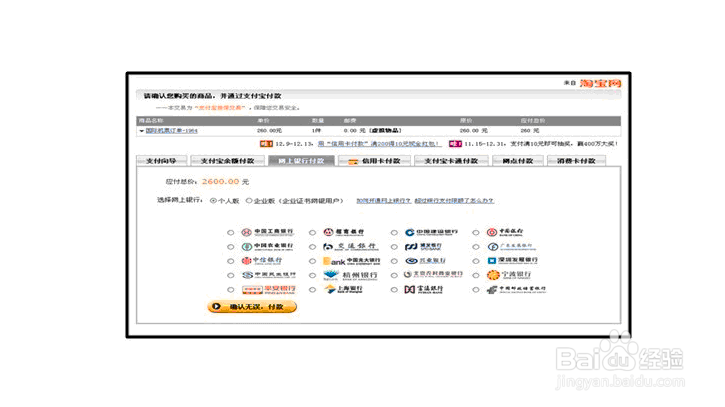Click the orange new badge before 12.9-12.13 promo
This screenshot has height=407, width=725.
click(266, 144)
